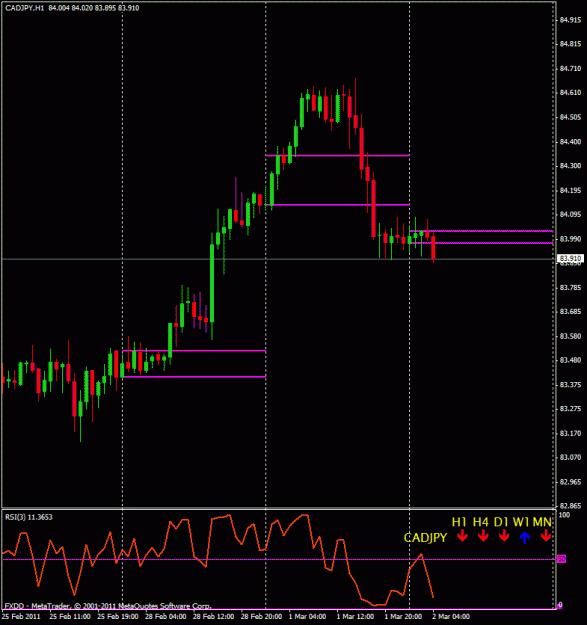
Task: Click the 83.070 price scale label
Action: pos(570,457)
